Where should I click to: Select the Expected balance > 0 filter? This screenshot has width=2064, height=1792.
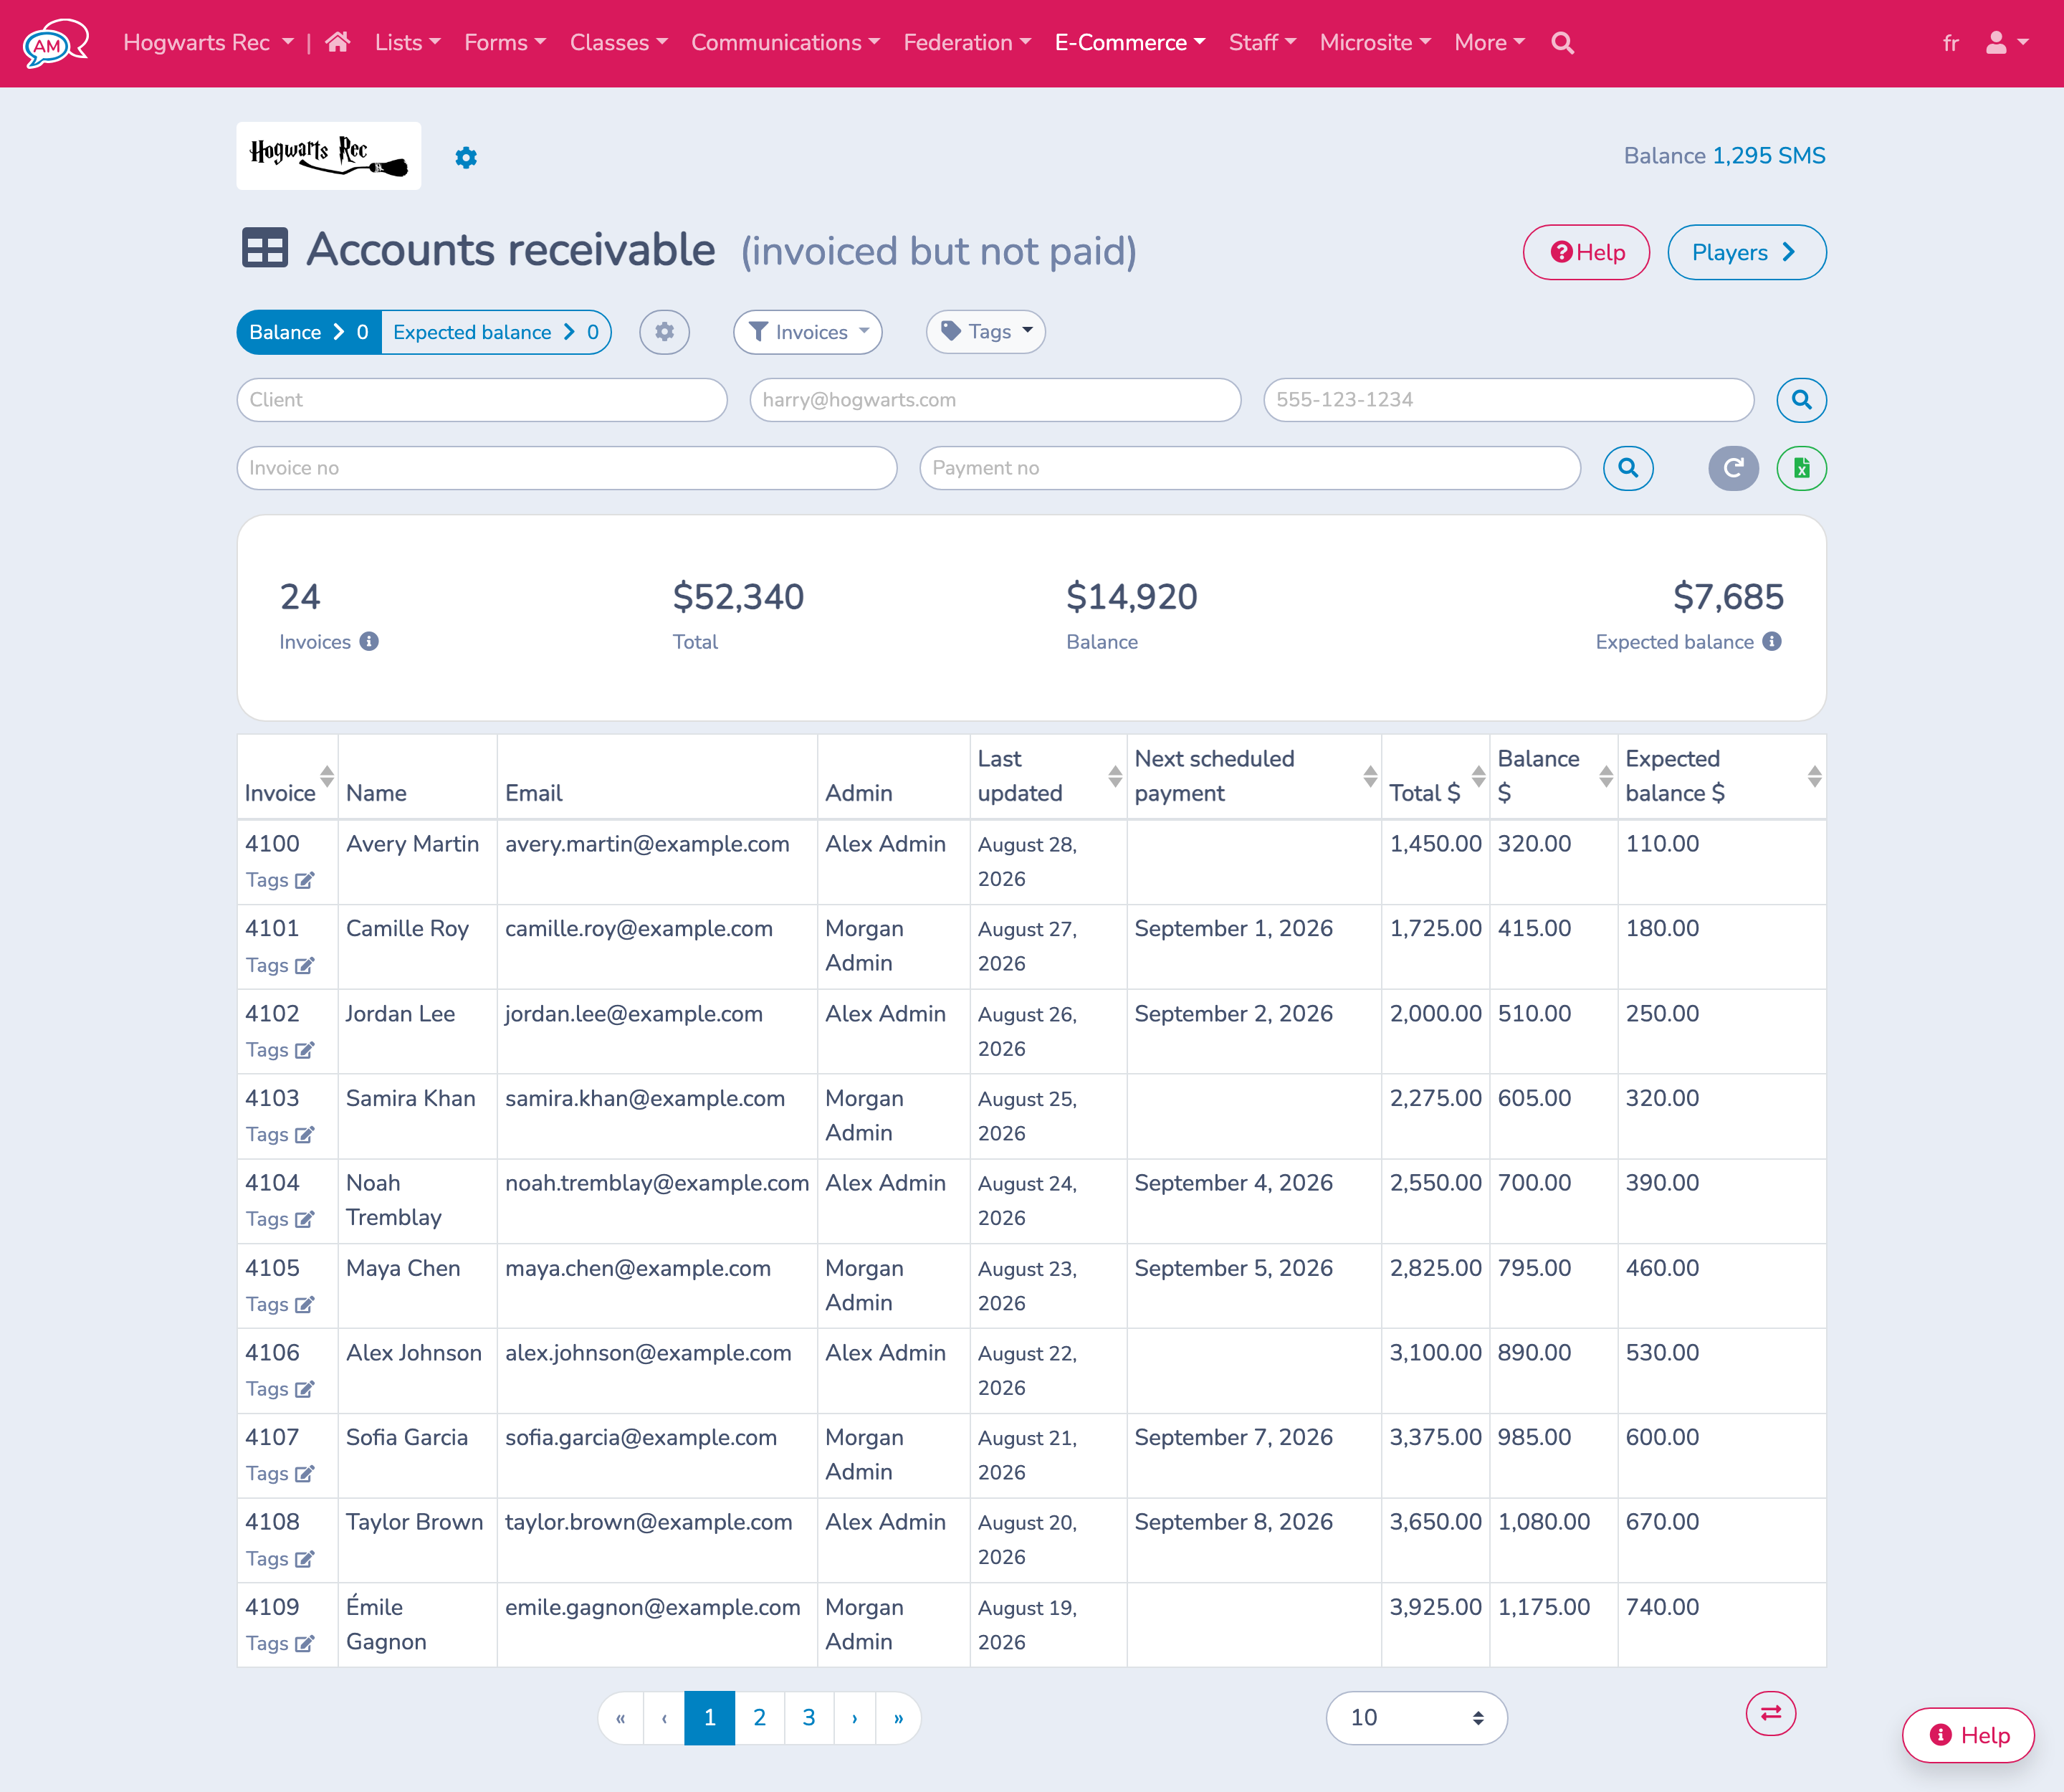coord(496,332)
